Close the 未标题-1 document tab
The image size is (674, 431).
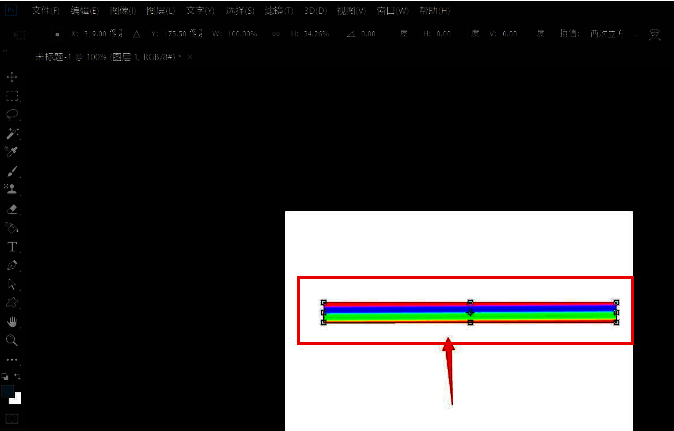(x=190, y=57)
